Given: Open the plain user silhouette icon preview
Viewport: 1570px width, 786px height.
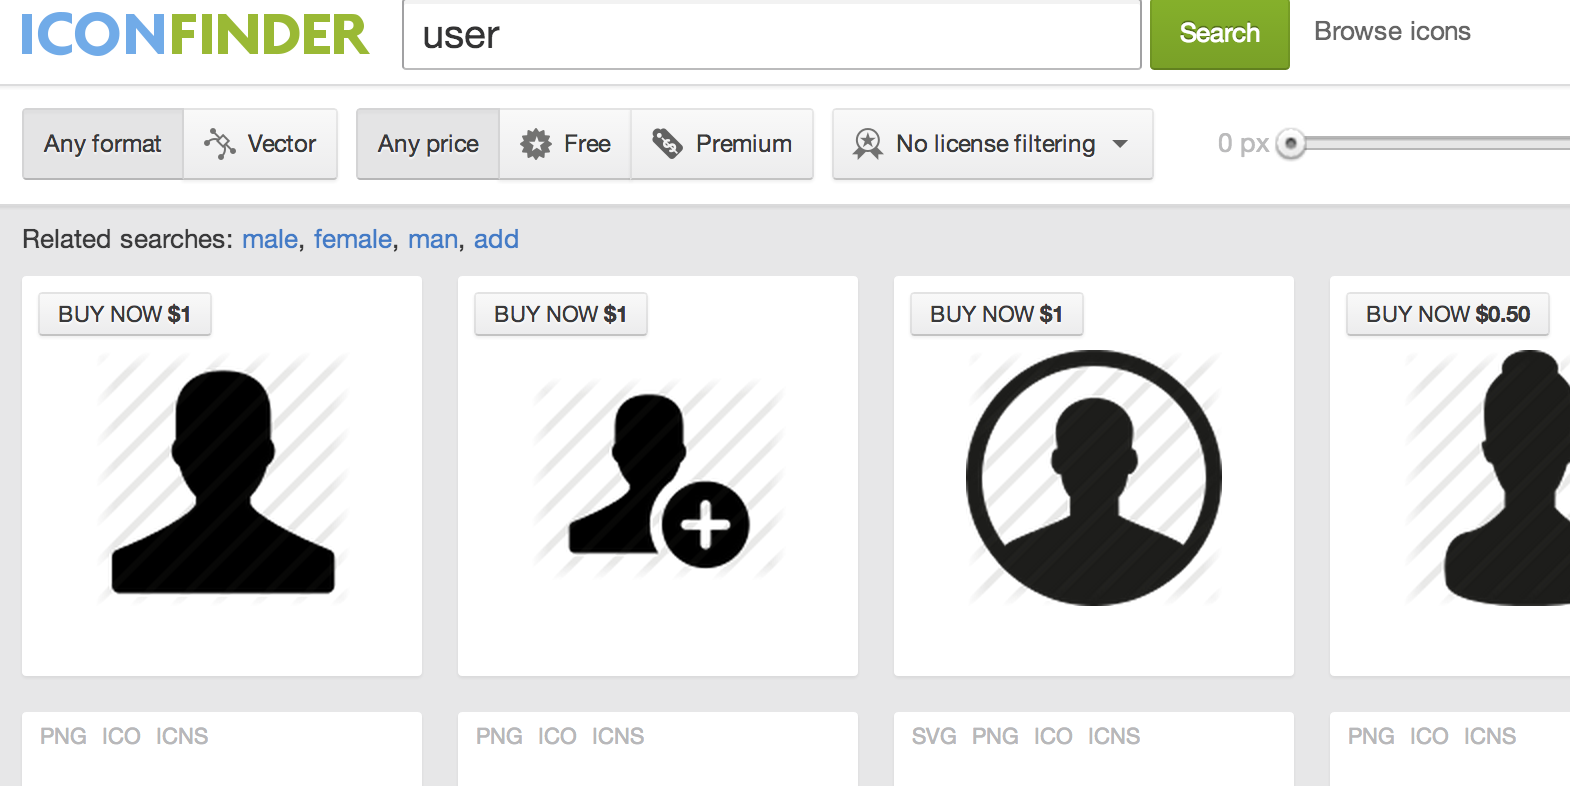Looking at the screenshot, I should point(222,480).
